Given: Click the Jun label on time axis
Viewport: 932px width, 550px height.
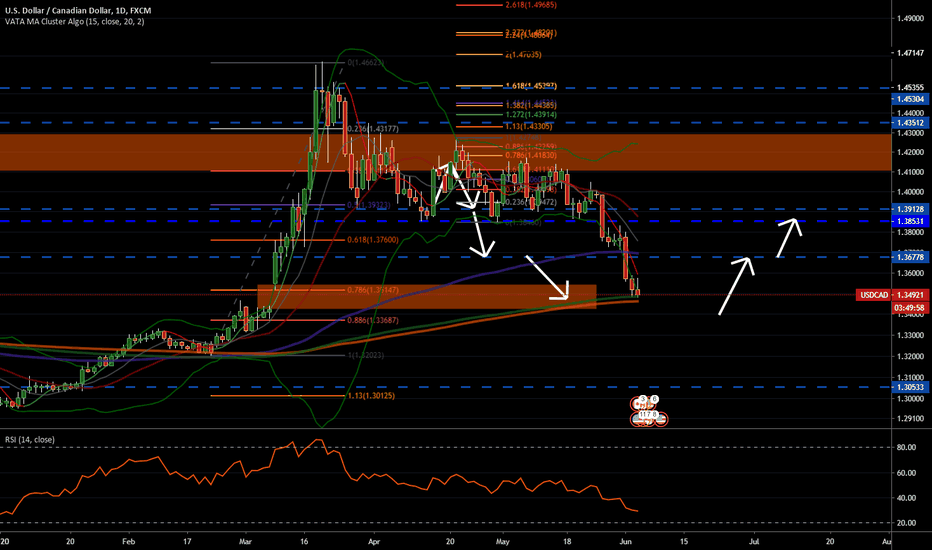Looking at the screenshot, I should [625, 542].
